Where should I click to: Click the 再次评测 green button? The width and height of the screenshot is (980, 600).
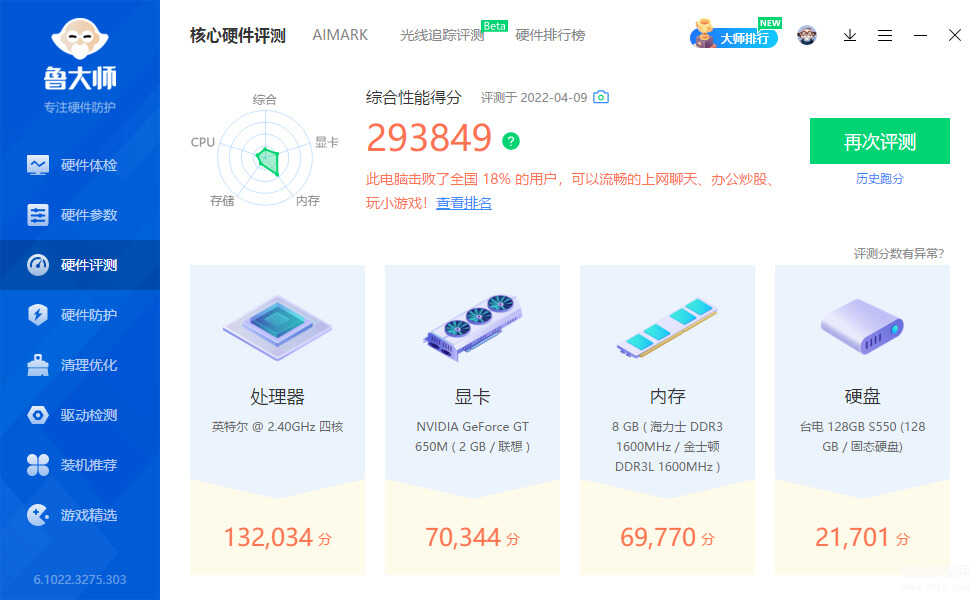tap(879, 141)
